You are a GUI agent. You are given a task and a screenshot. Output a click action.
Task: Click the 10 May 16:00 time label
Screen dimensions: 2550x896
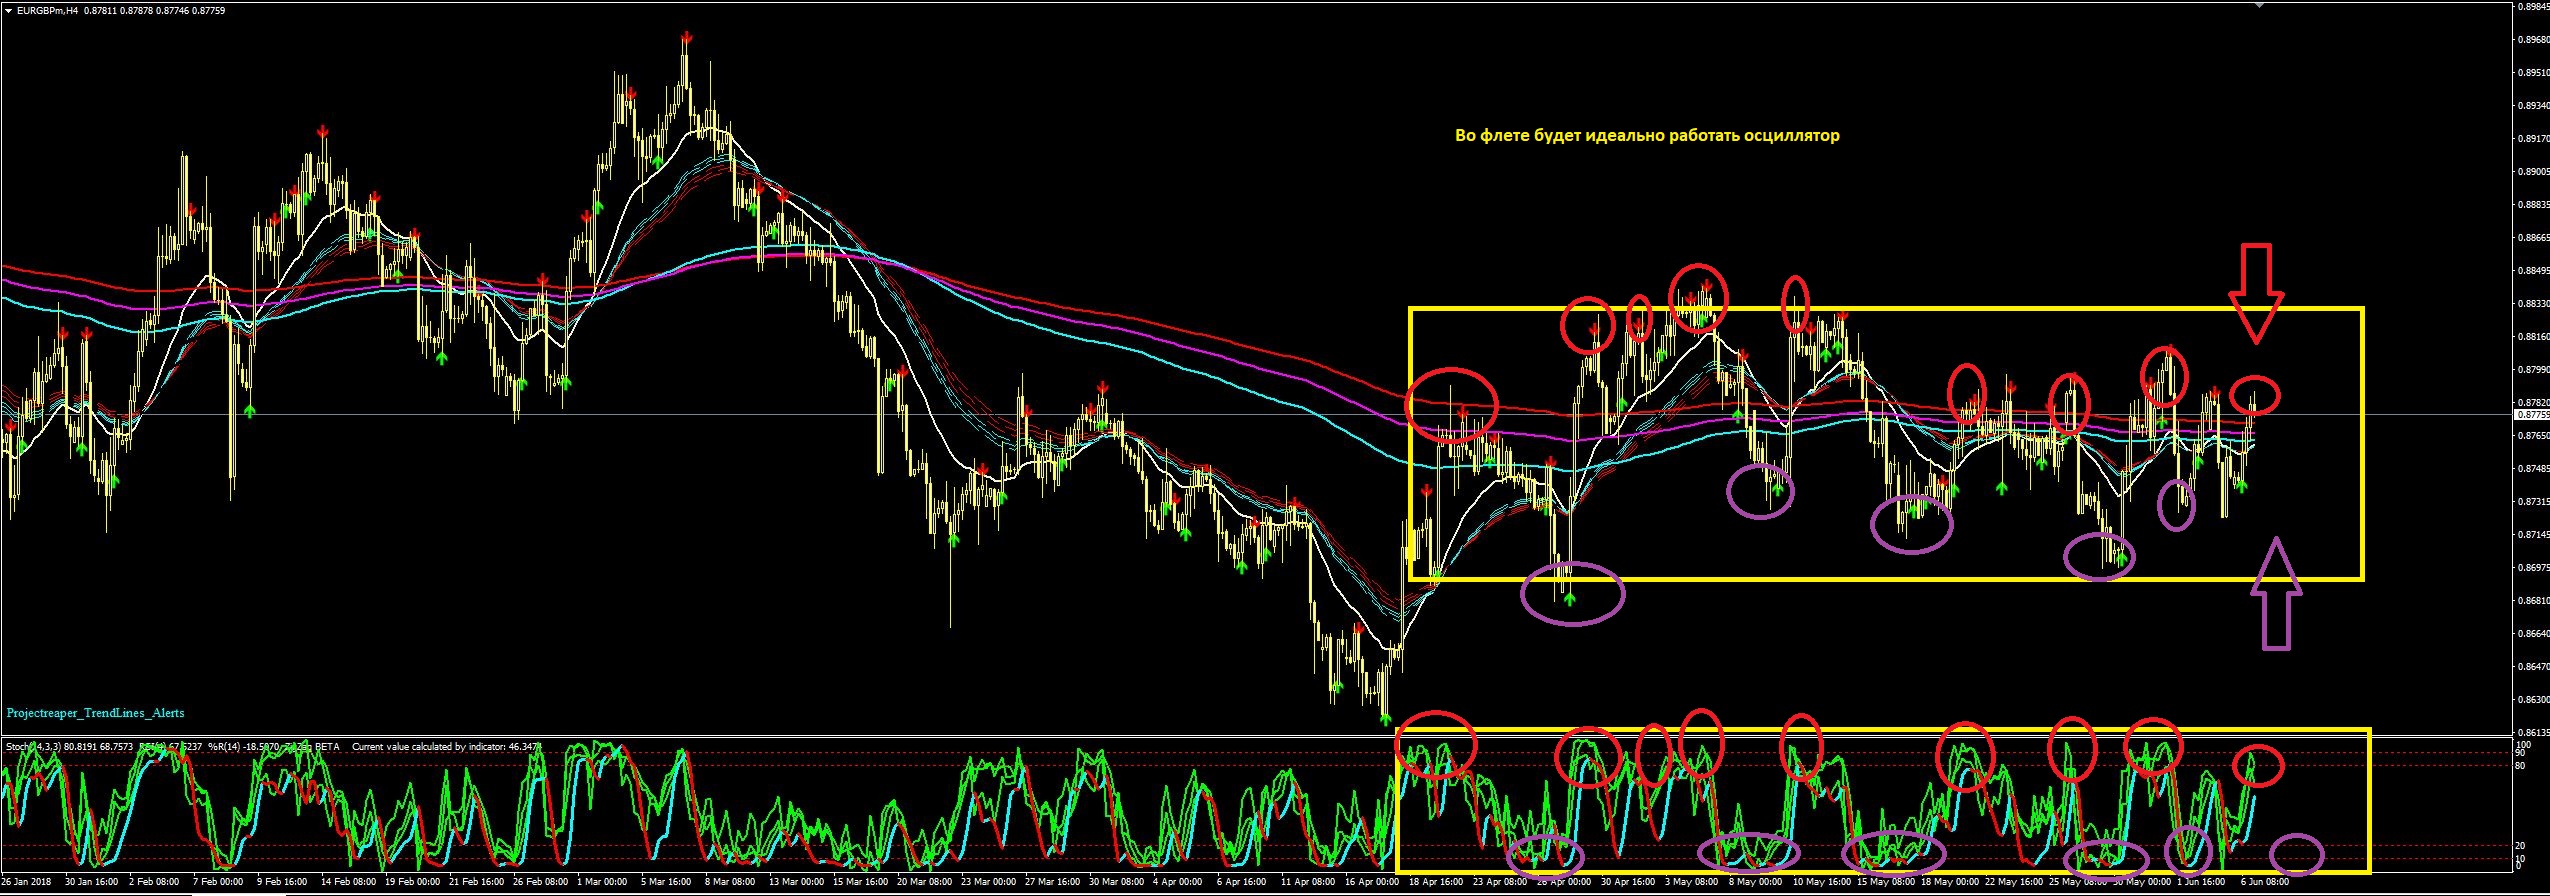[x=1820, y=882]
